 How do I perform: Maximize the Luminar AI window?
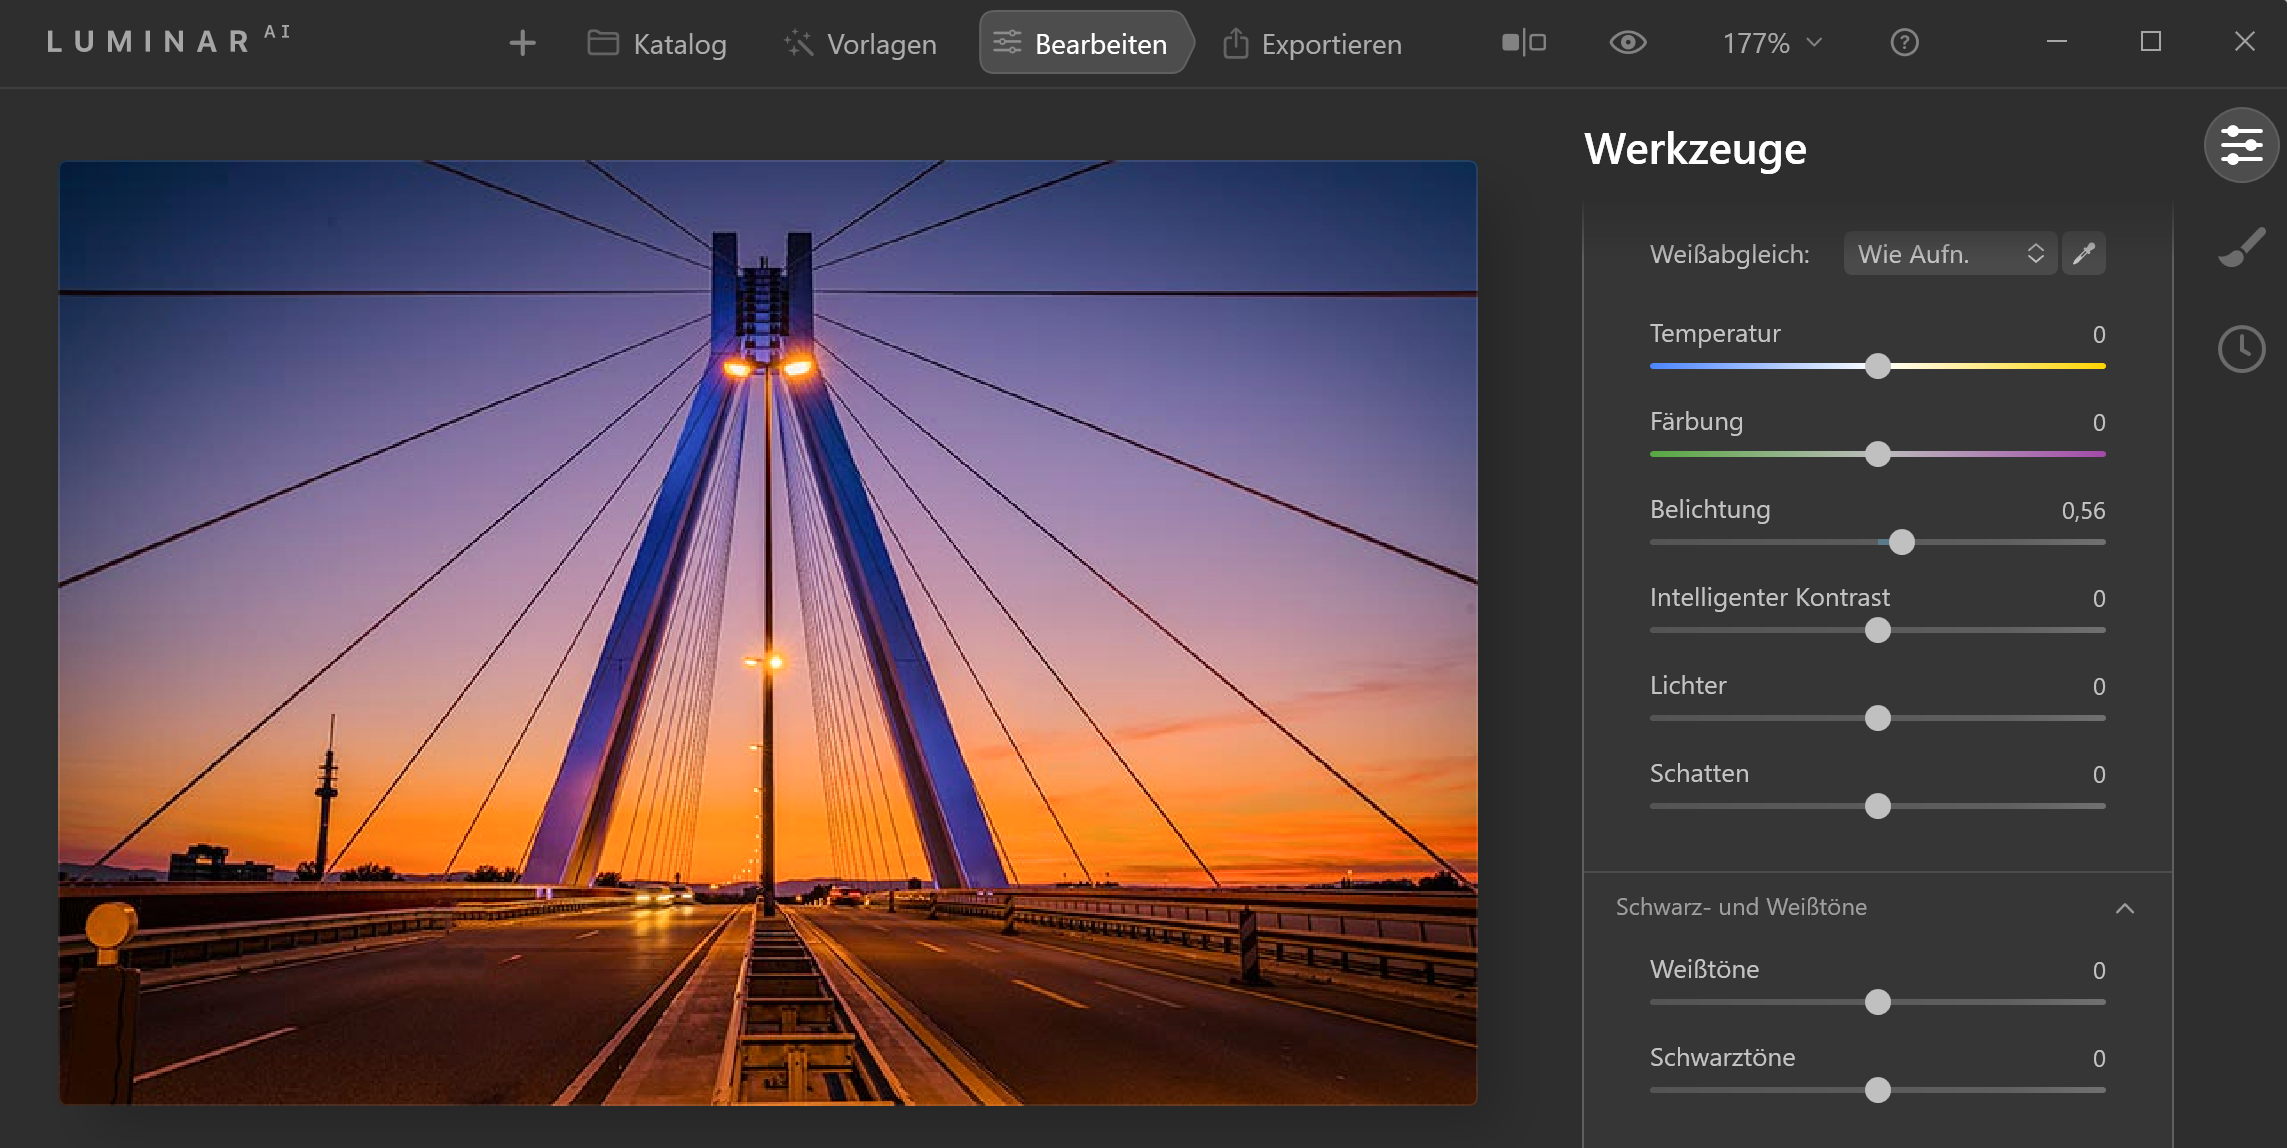click(x=2150, y=42)
